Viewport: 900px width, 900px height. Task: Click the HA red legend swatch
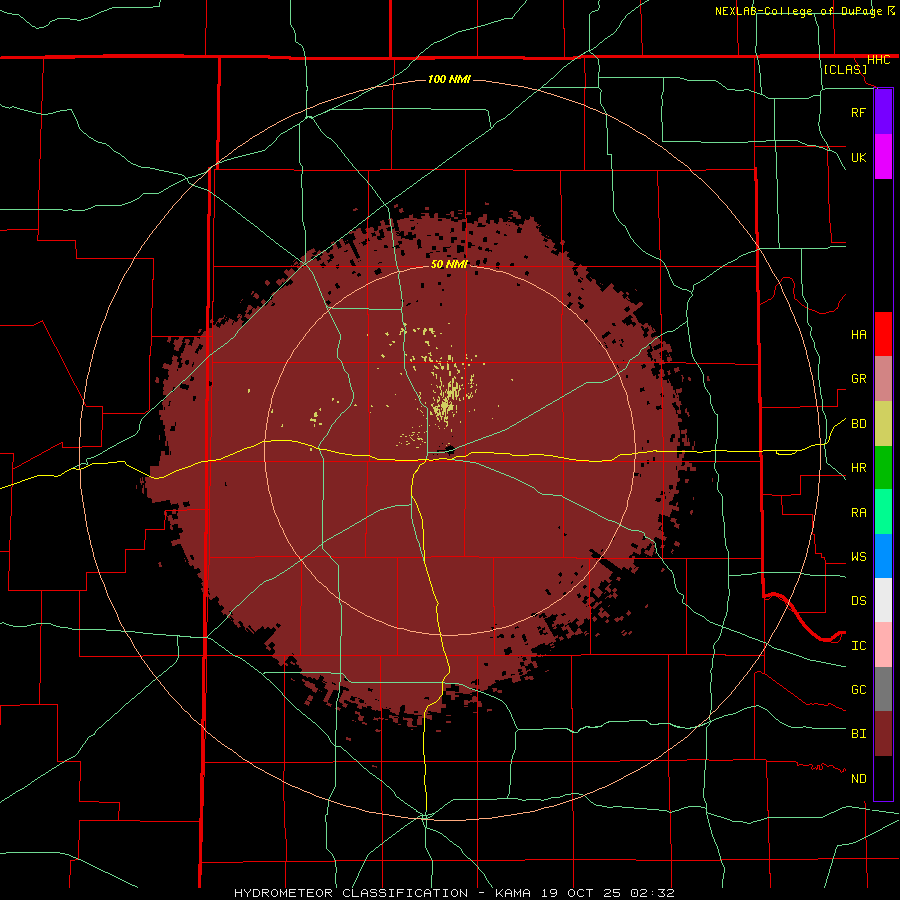click(x=883, y=334)
